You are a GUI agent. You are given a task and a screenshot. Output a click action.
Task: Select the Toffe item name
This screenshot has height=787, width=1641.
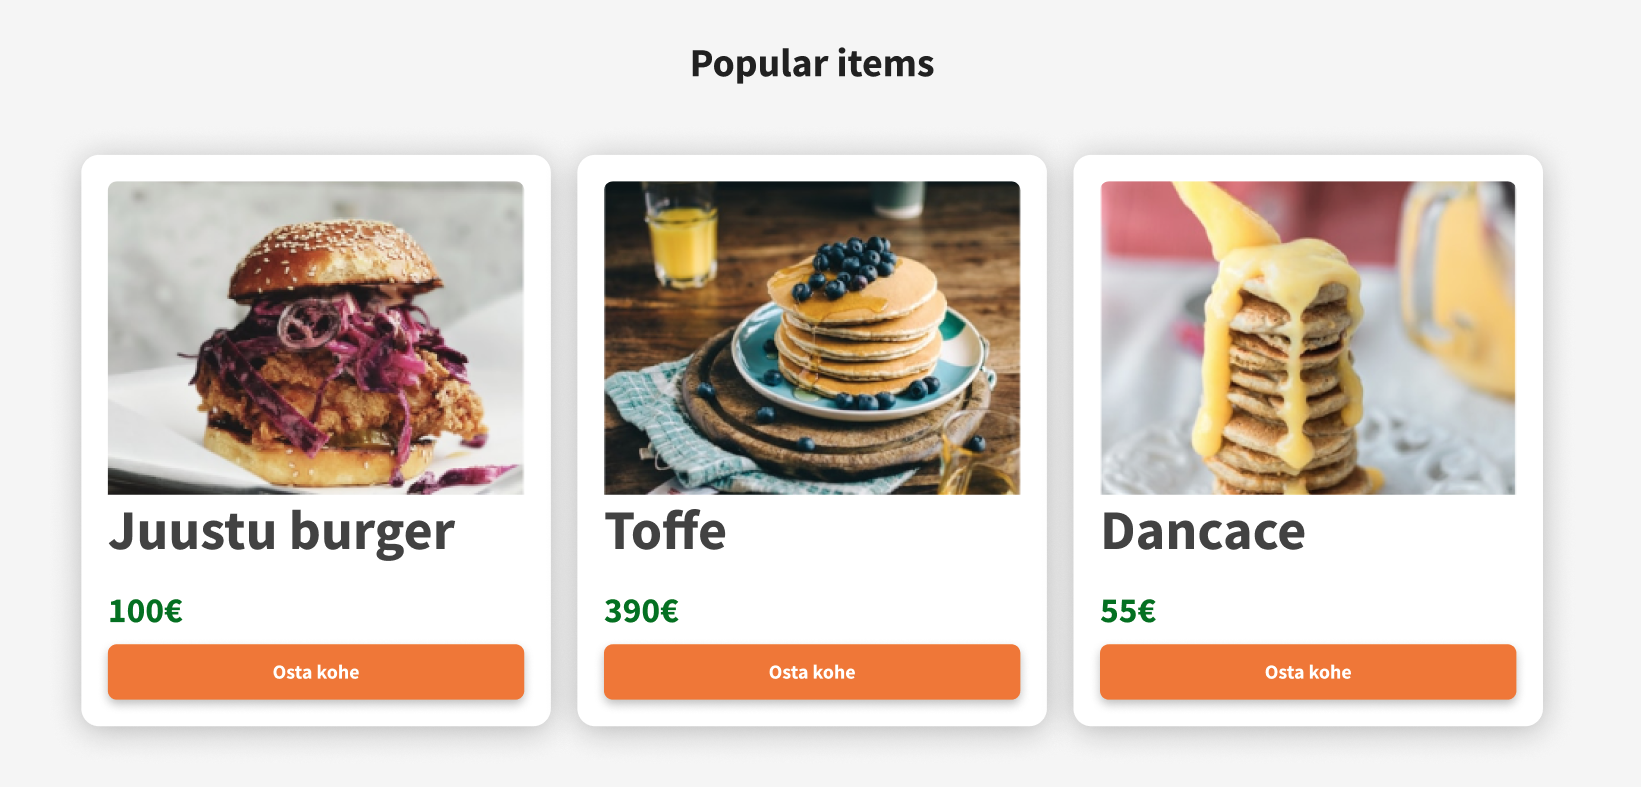point(665,531)
